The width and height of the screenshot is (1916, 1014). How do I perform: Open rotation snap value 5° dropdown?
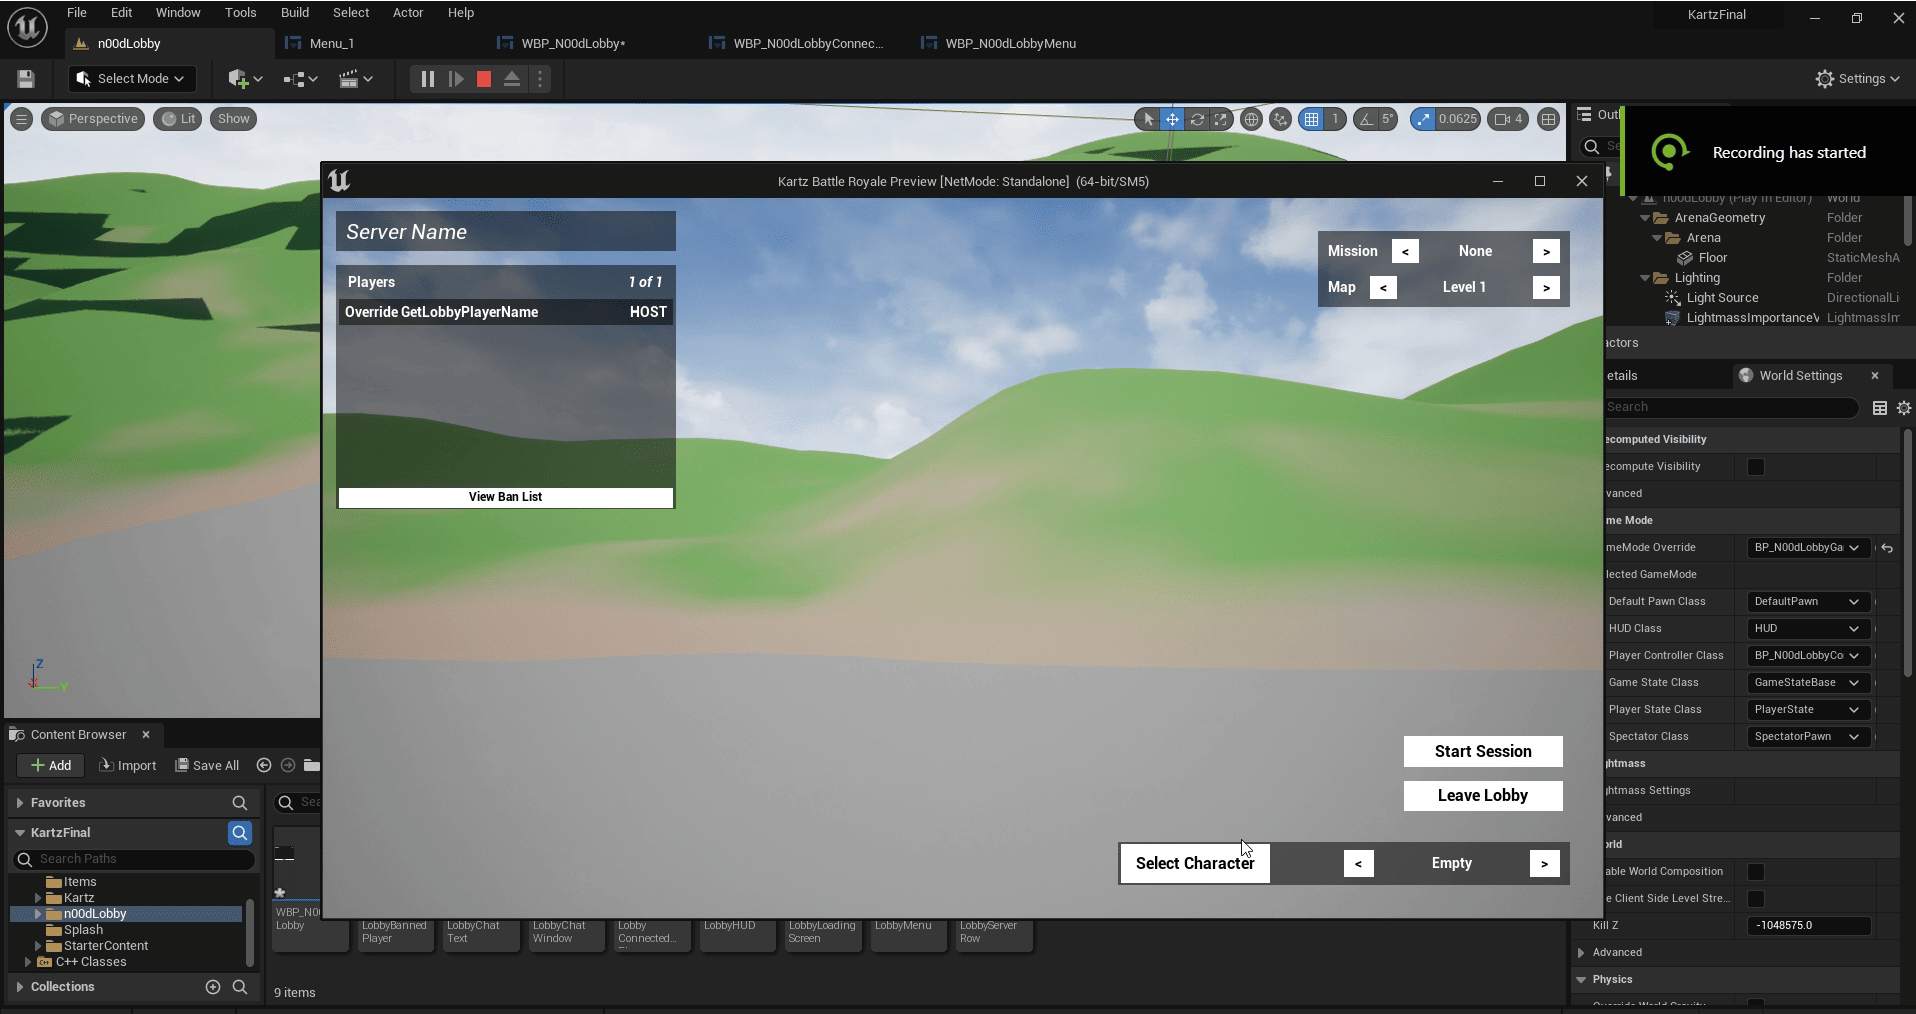[1388, 119]
